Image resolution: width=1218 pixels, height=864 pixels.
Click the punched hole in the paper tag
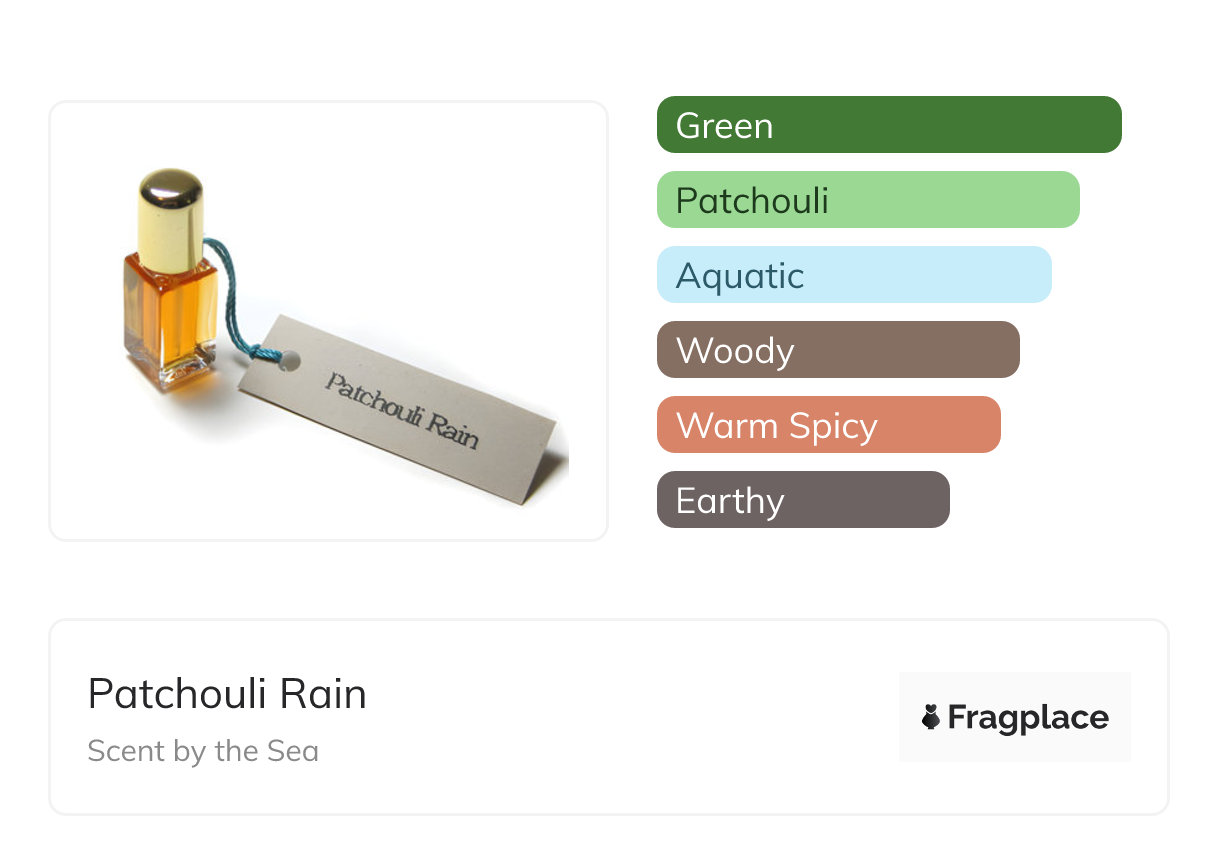click(x=288, y=360)
